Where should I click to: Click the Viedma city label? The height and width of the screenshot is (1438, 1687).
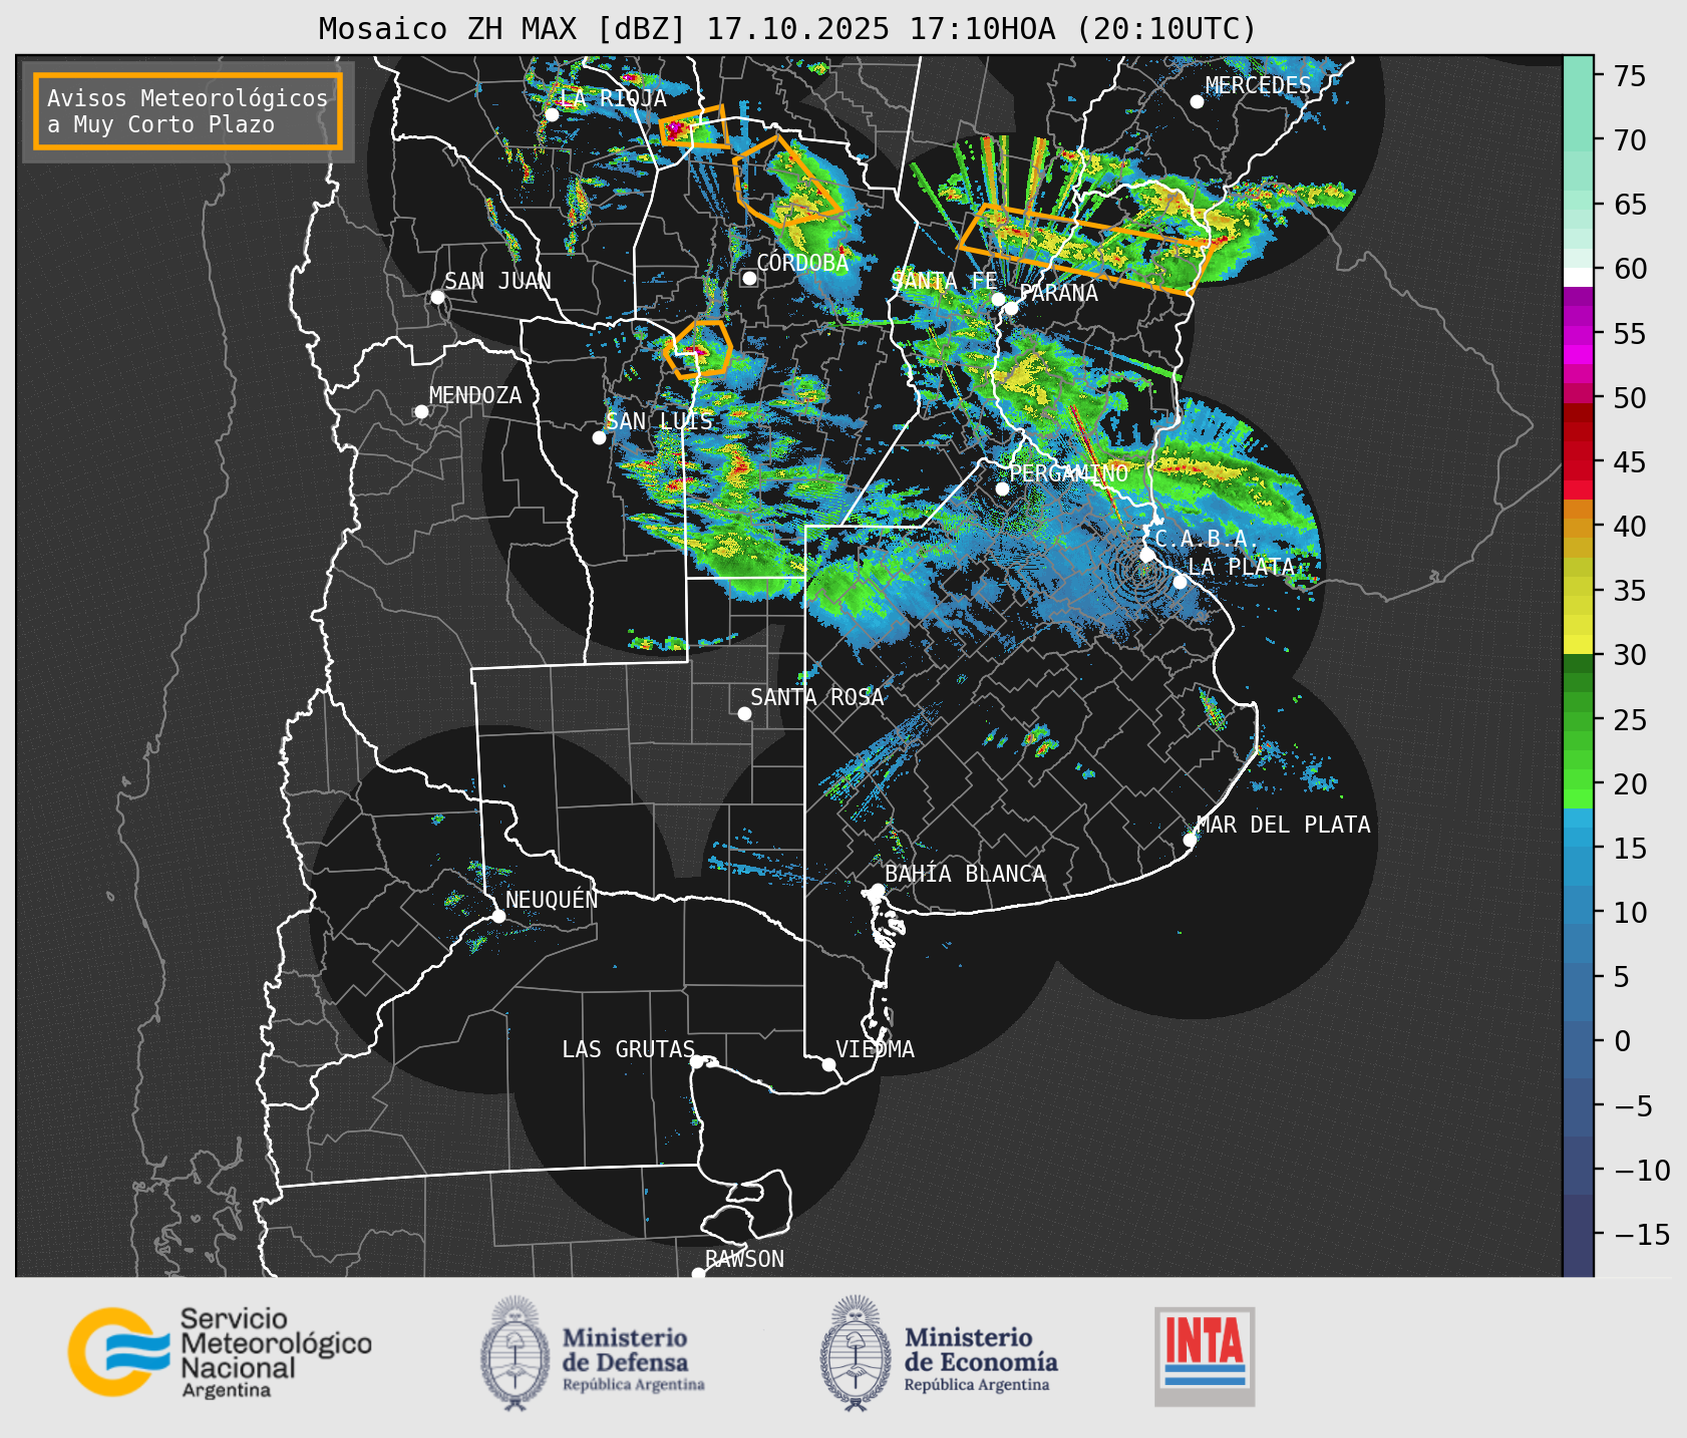875,1049
